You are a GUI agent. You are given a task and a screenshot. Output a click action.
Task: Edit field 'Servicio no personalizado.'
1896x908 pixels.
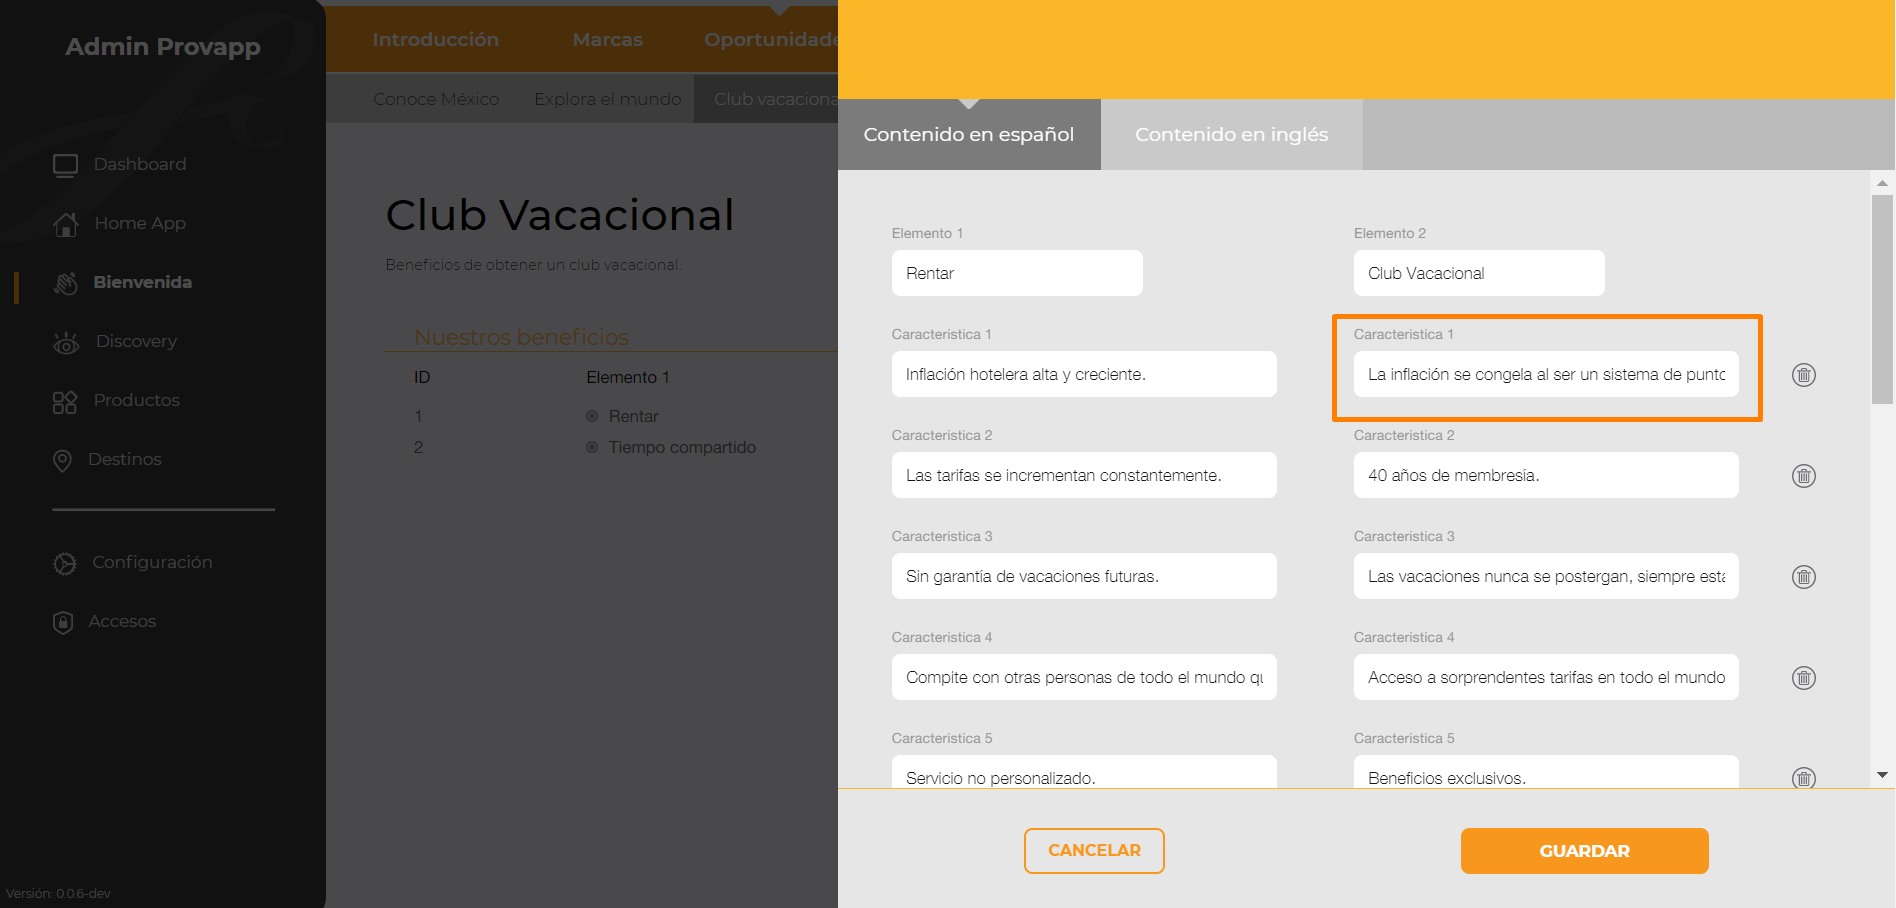[x=1084, y=772]
